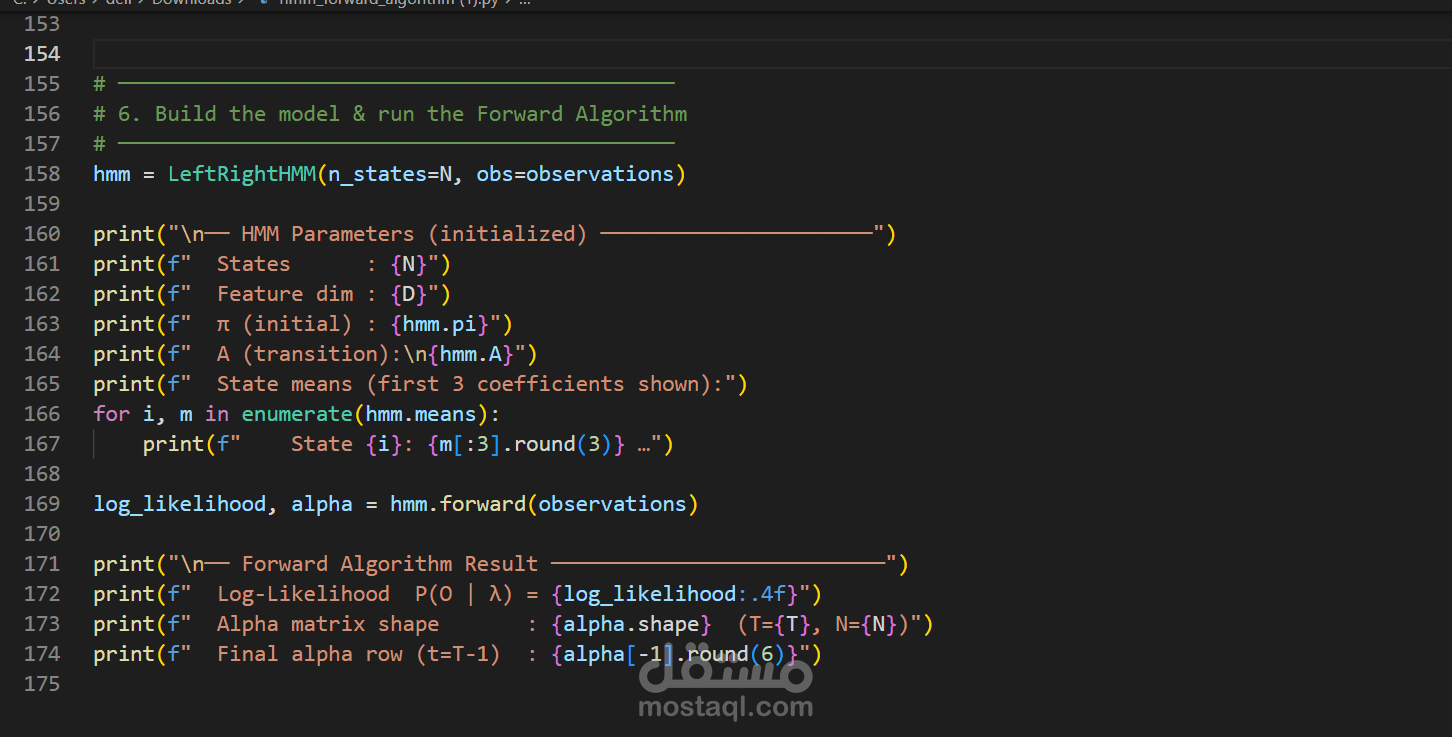1452x737 pixels.
Task: Click the enumerate function call on line 166
Action: click(296, 414)
